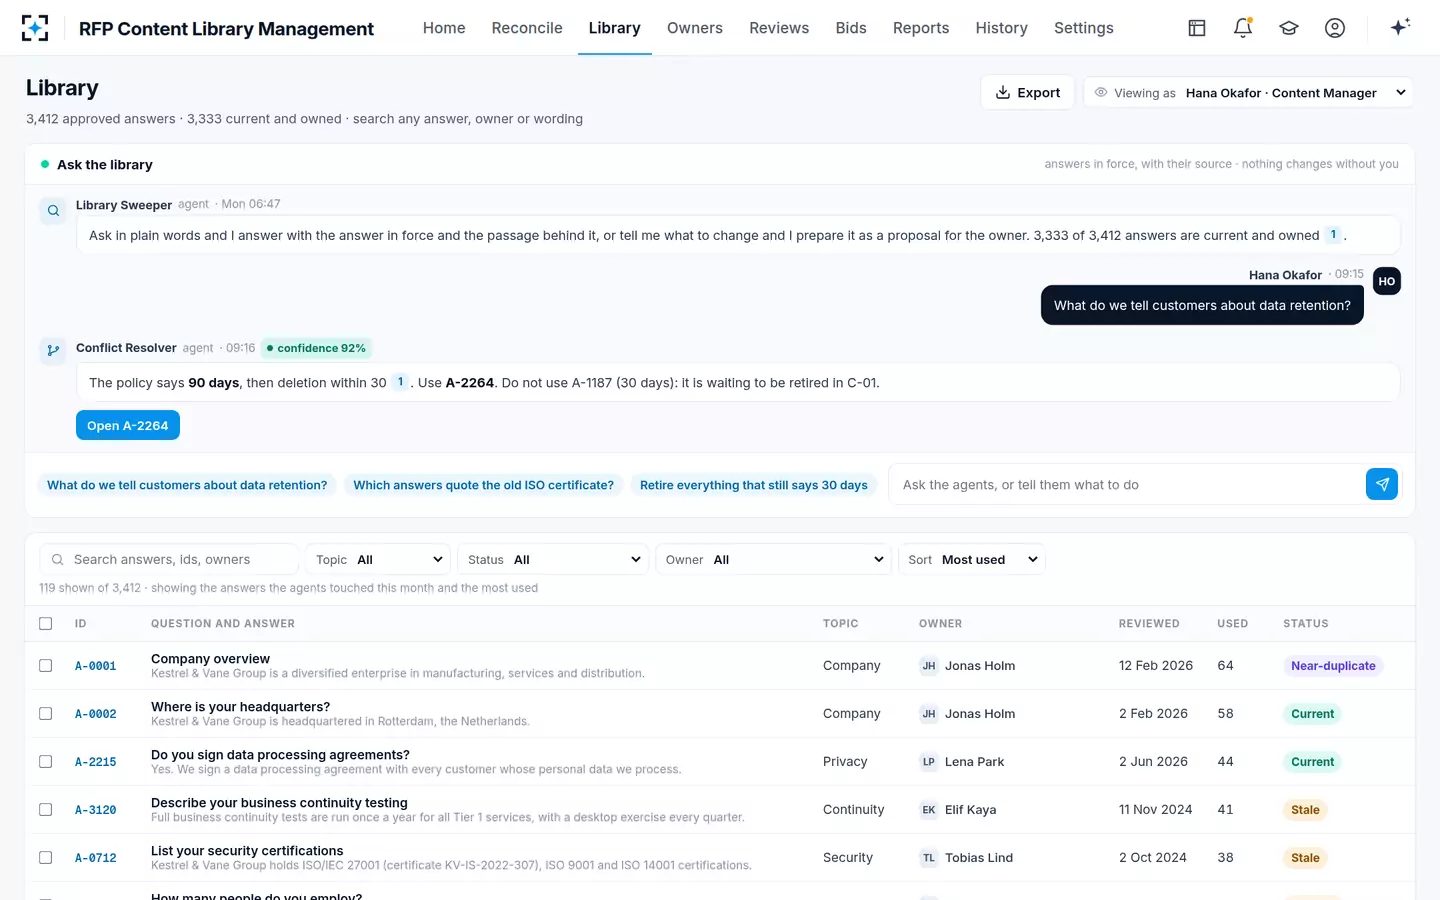
Task: Open the Owner filter dropdown
Action: (773, 559)
